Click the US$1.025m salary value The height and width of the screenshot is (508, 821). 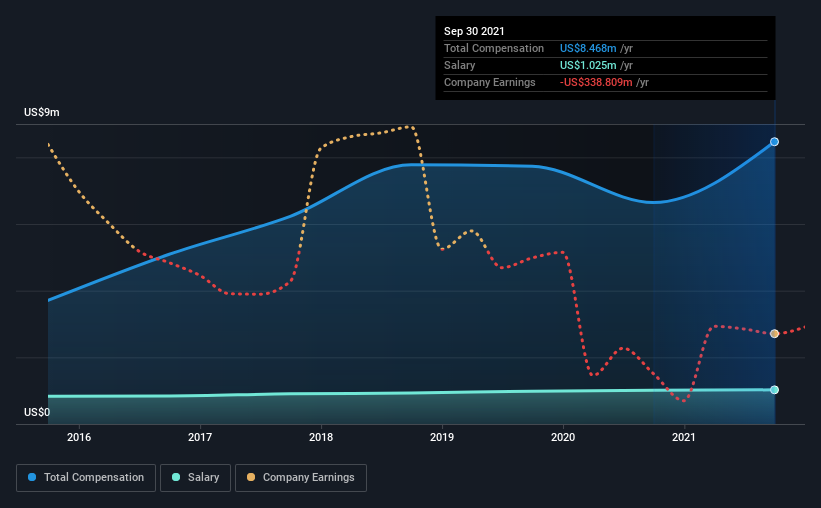click(588, 65)
